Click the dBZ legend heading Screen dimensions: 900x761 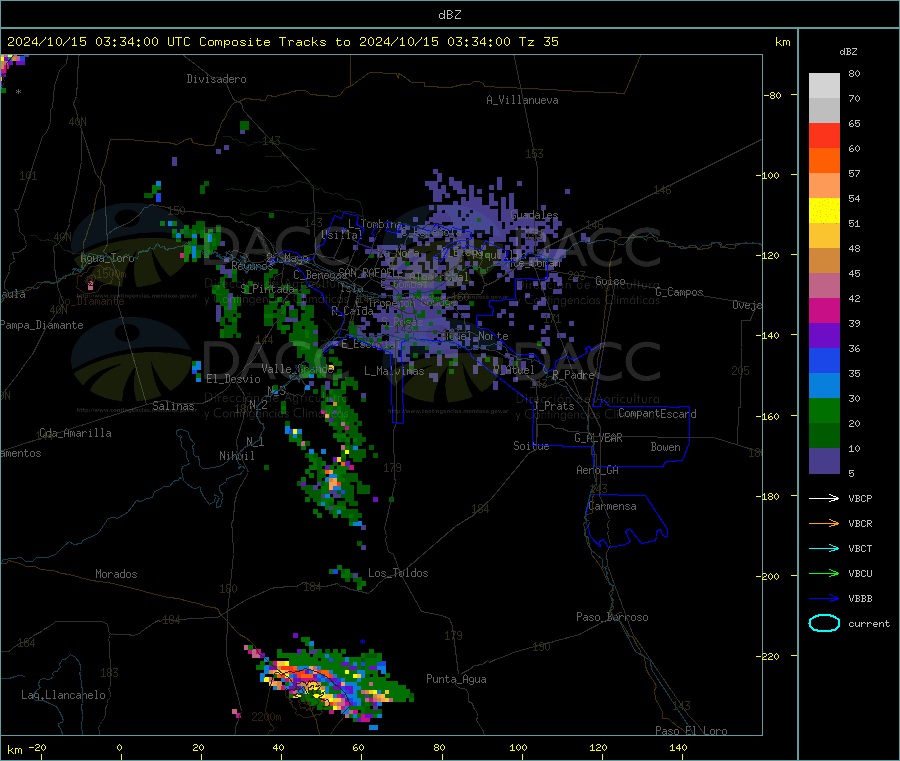click(848, 52)
